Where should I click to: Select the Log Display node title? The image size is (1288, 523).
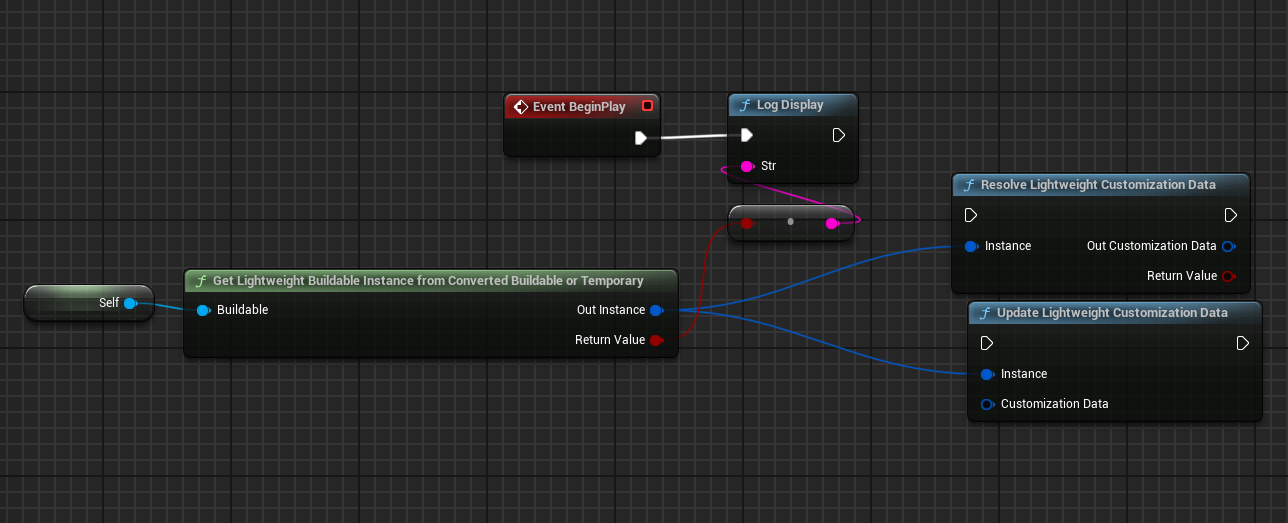pos(790,105)
